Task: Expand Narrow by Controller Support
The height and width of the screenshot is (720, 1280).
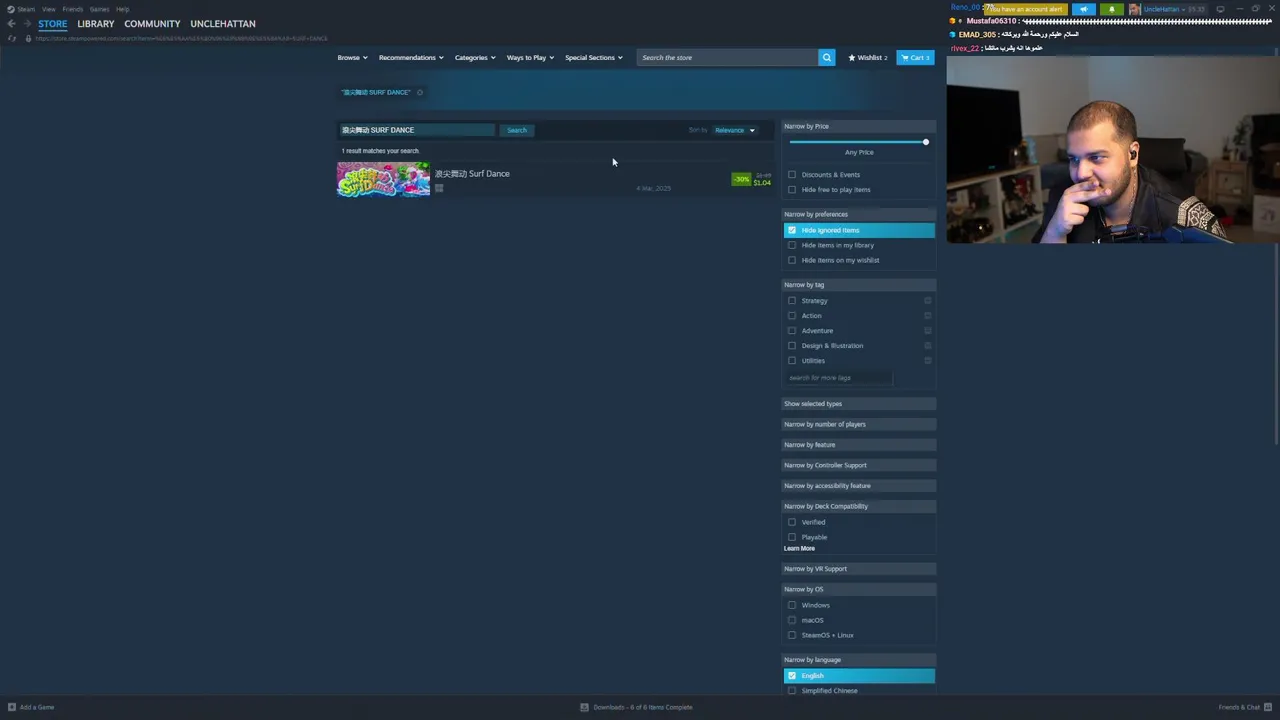Action: coord(859,465)
